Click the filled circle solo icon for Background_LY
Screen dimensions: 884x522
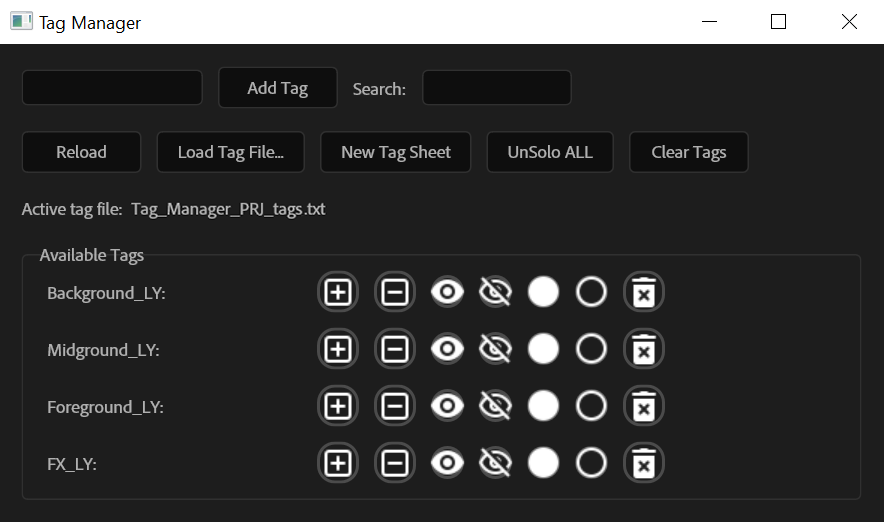click(x=543, y=292)
